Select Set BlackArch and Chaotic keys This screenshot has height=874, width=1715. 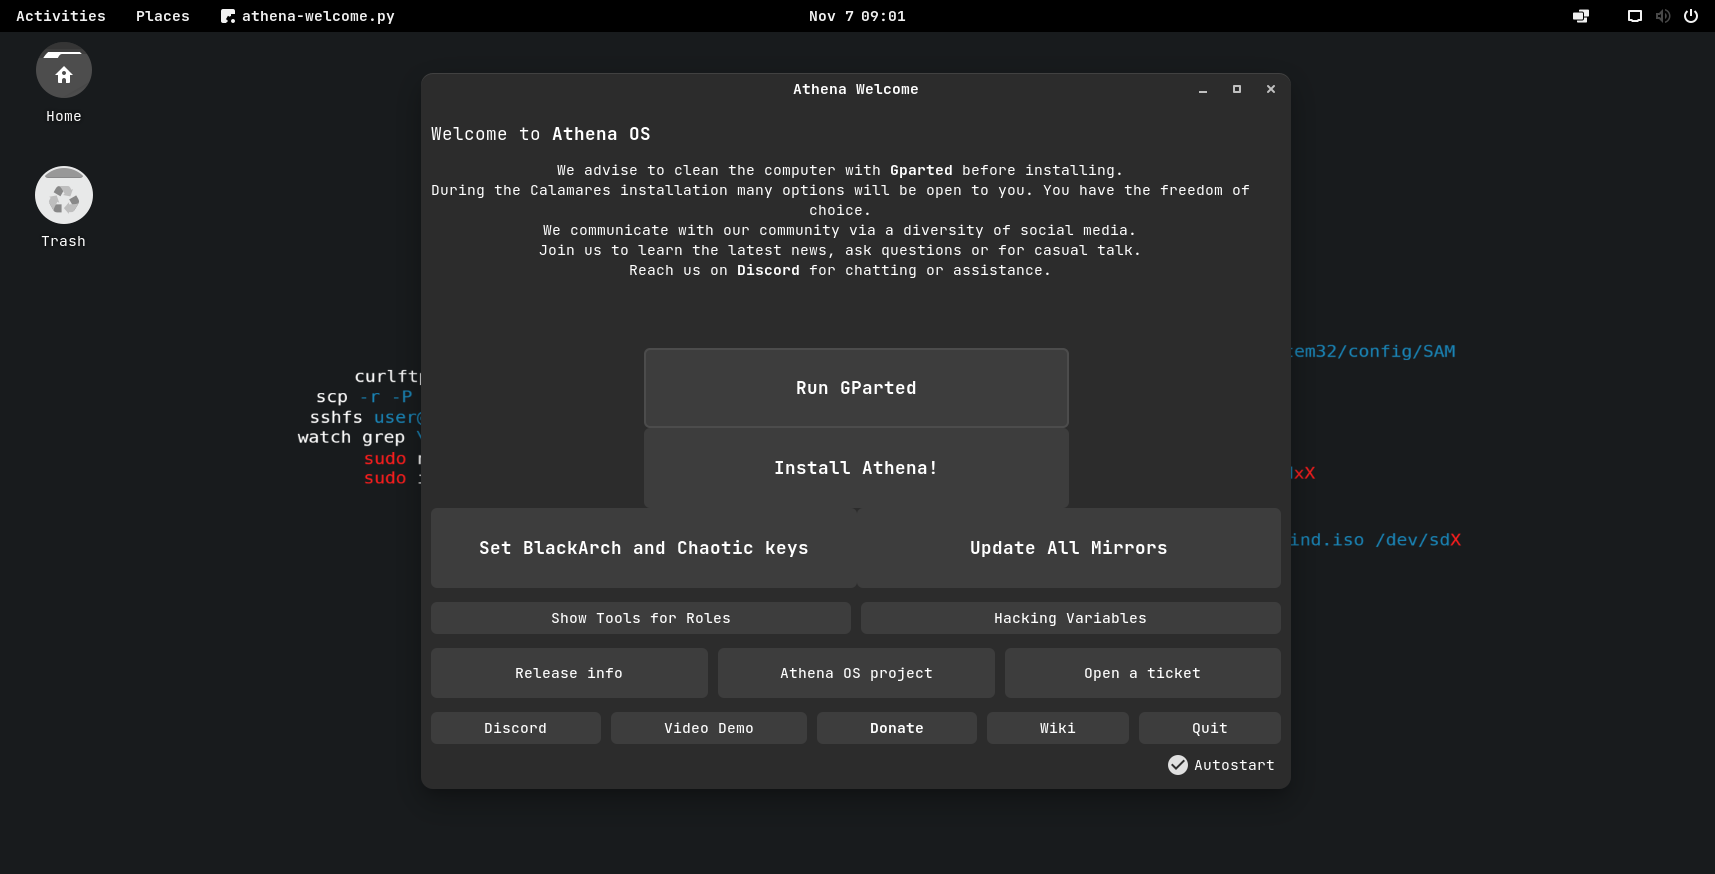(643, 548)
